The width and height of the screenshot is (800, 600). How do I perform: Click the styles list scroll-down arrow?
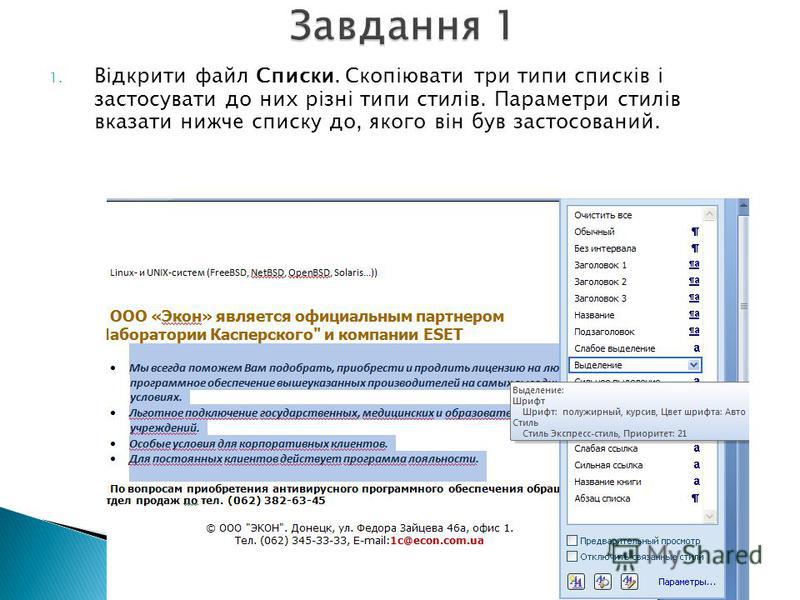pos(710,516)
